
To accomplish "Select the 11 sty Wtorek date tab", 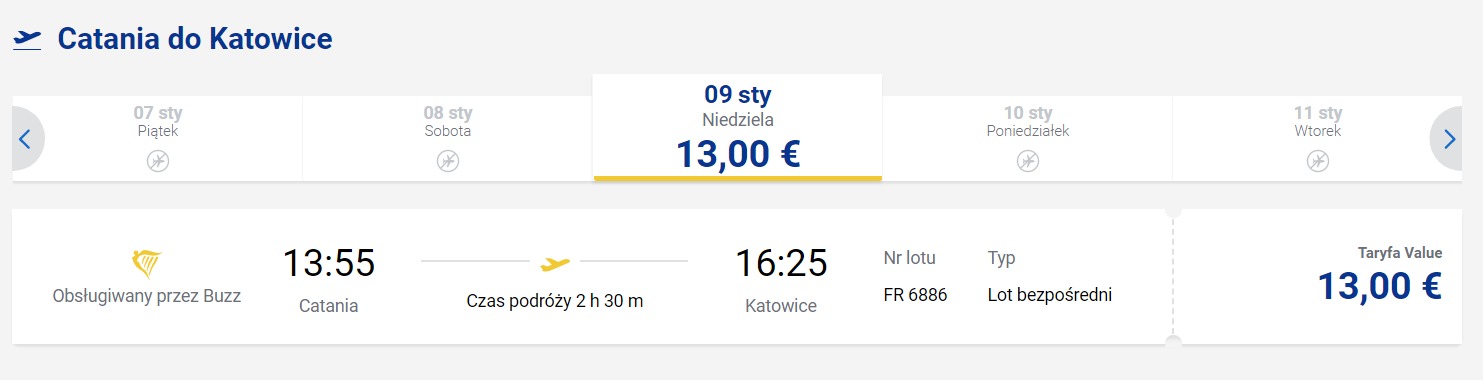I will [1318, 139].
